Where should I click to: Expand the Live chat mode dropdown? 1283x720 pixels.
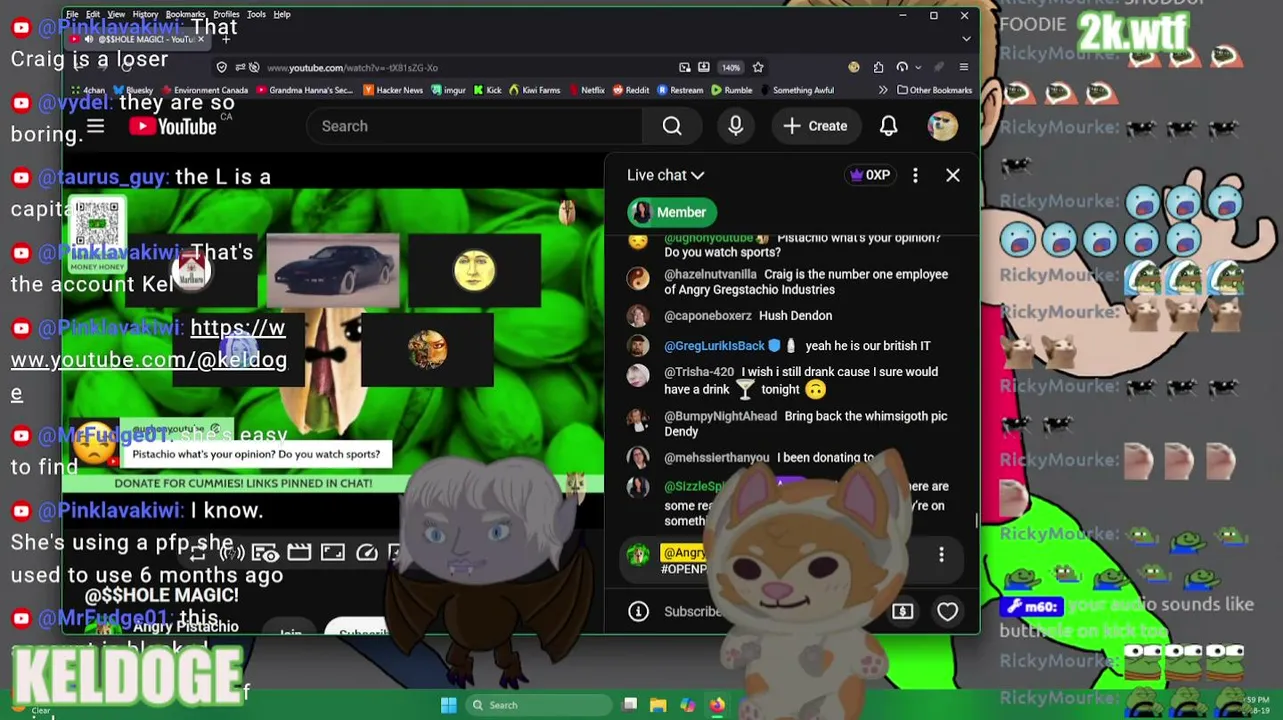[x=665, y=175]
